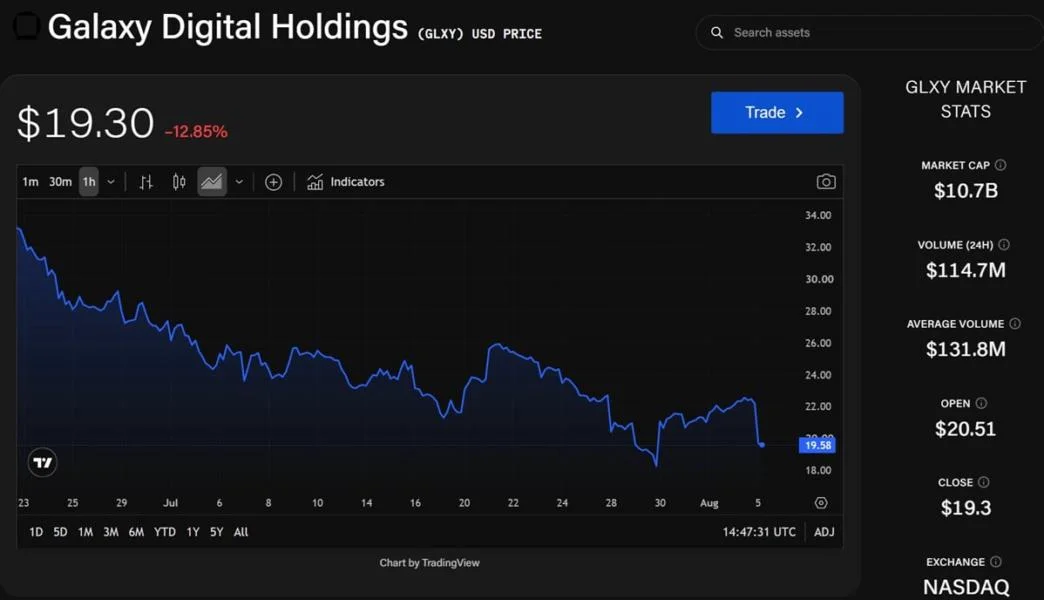The image size is (1044, 600).
Task: Click the Search assets field
Action: click(870, 33)
